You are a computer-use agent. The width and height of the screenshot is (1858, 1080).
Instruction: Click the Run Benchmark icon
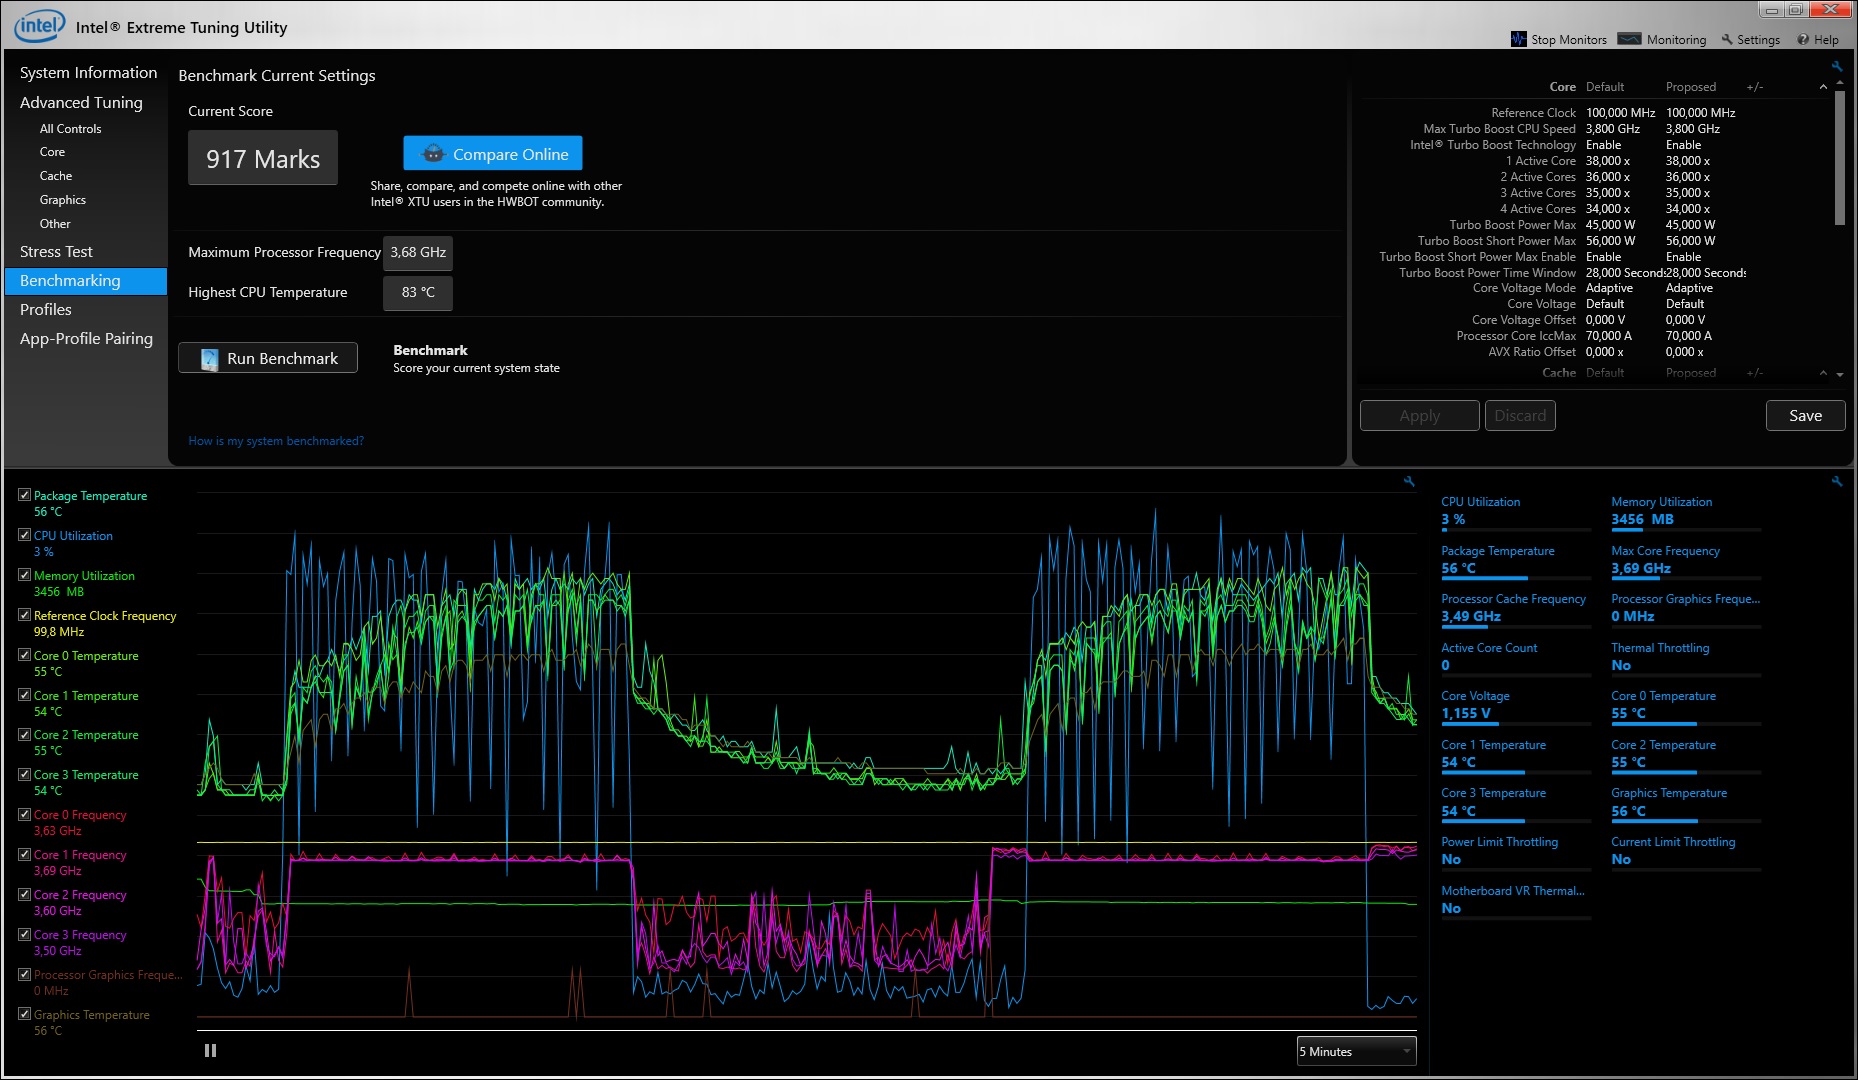(x=209, y=359)
